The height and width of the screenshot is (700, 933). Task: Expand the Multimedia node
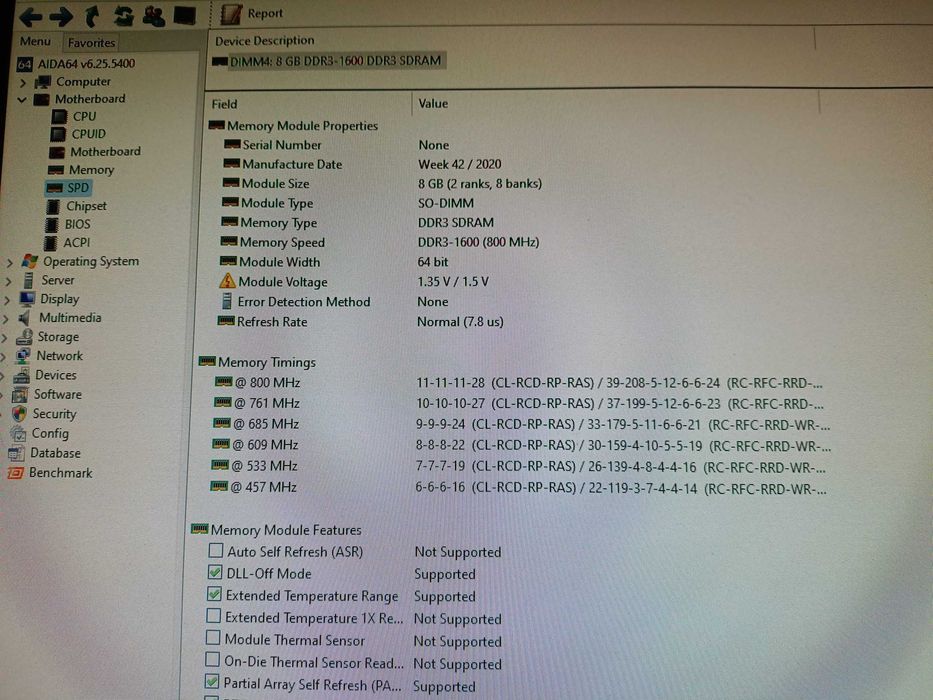tap(6, 319)
